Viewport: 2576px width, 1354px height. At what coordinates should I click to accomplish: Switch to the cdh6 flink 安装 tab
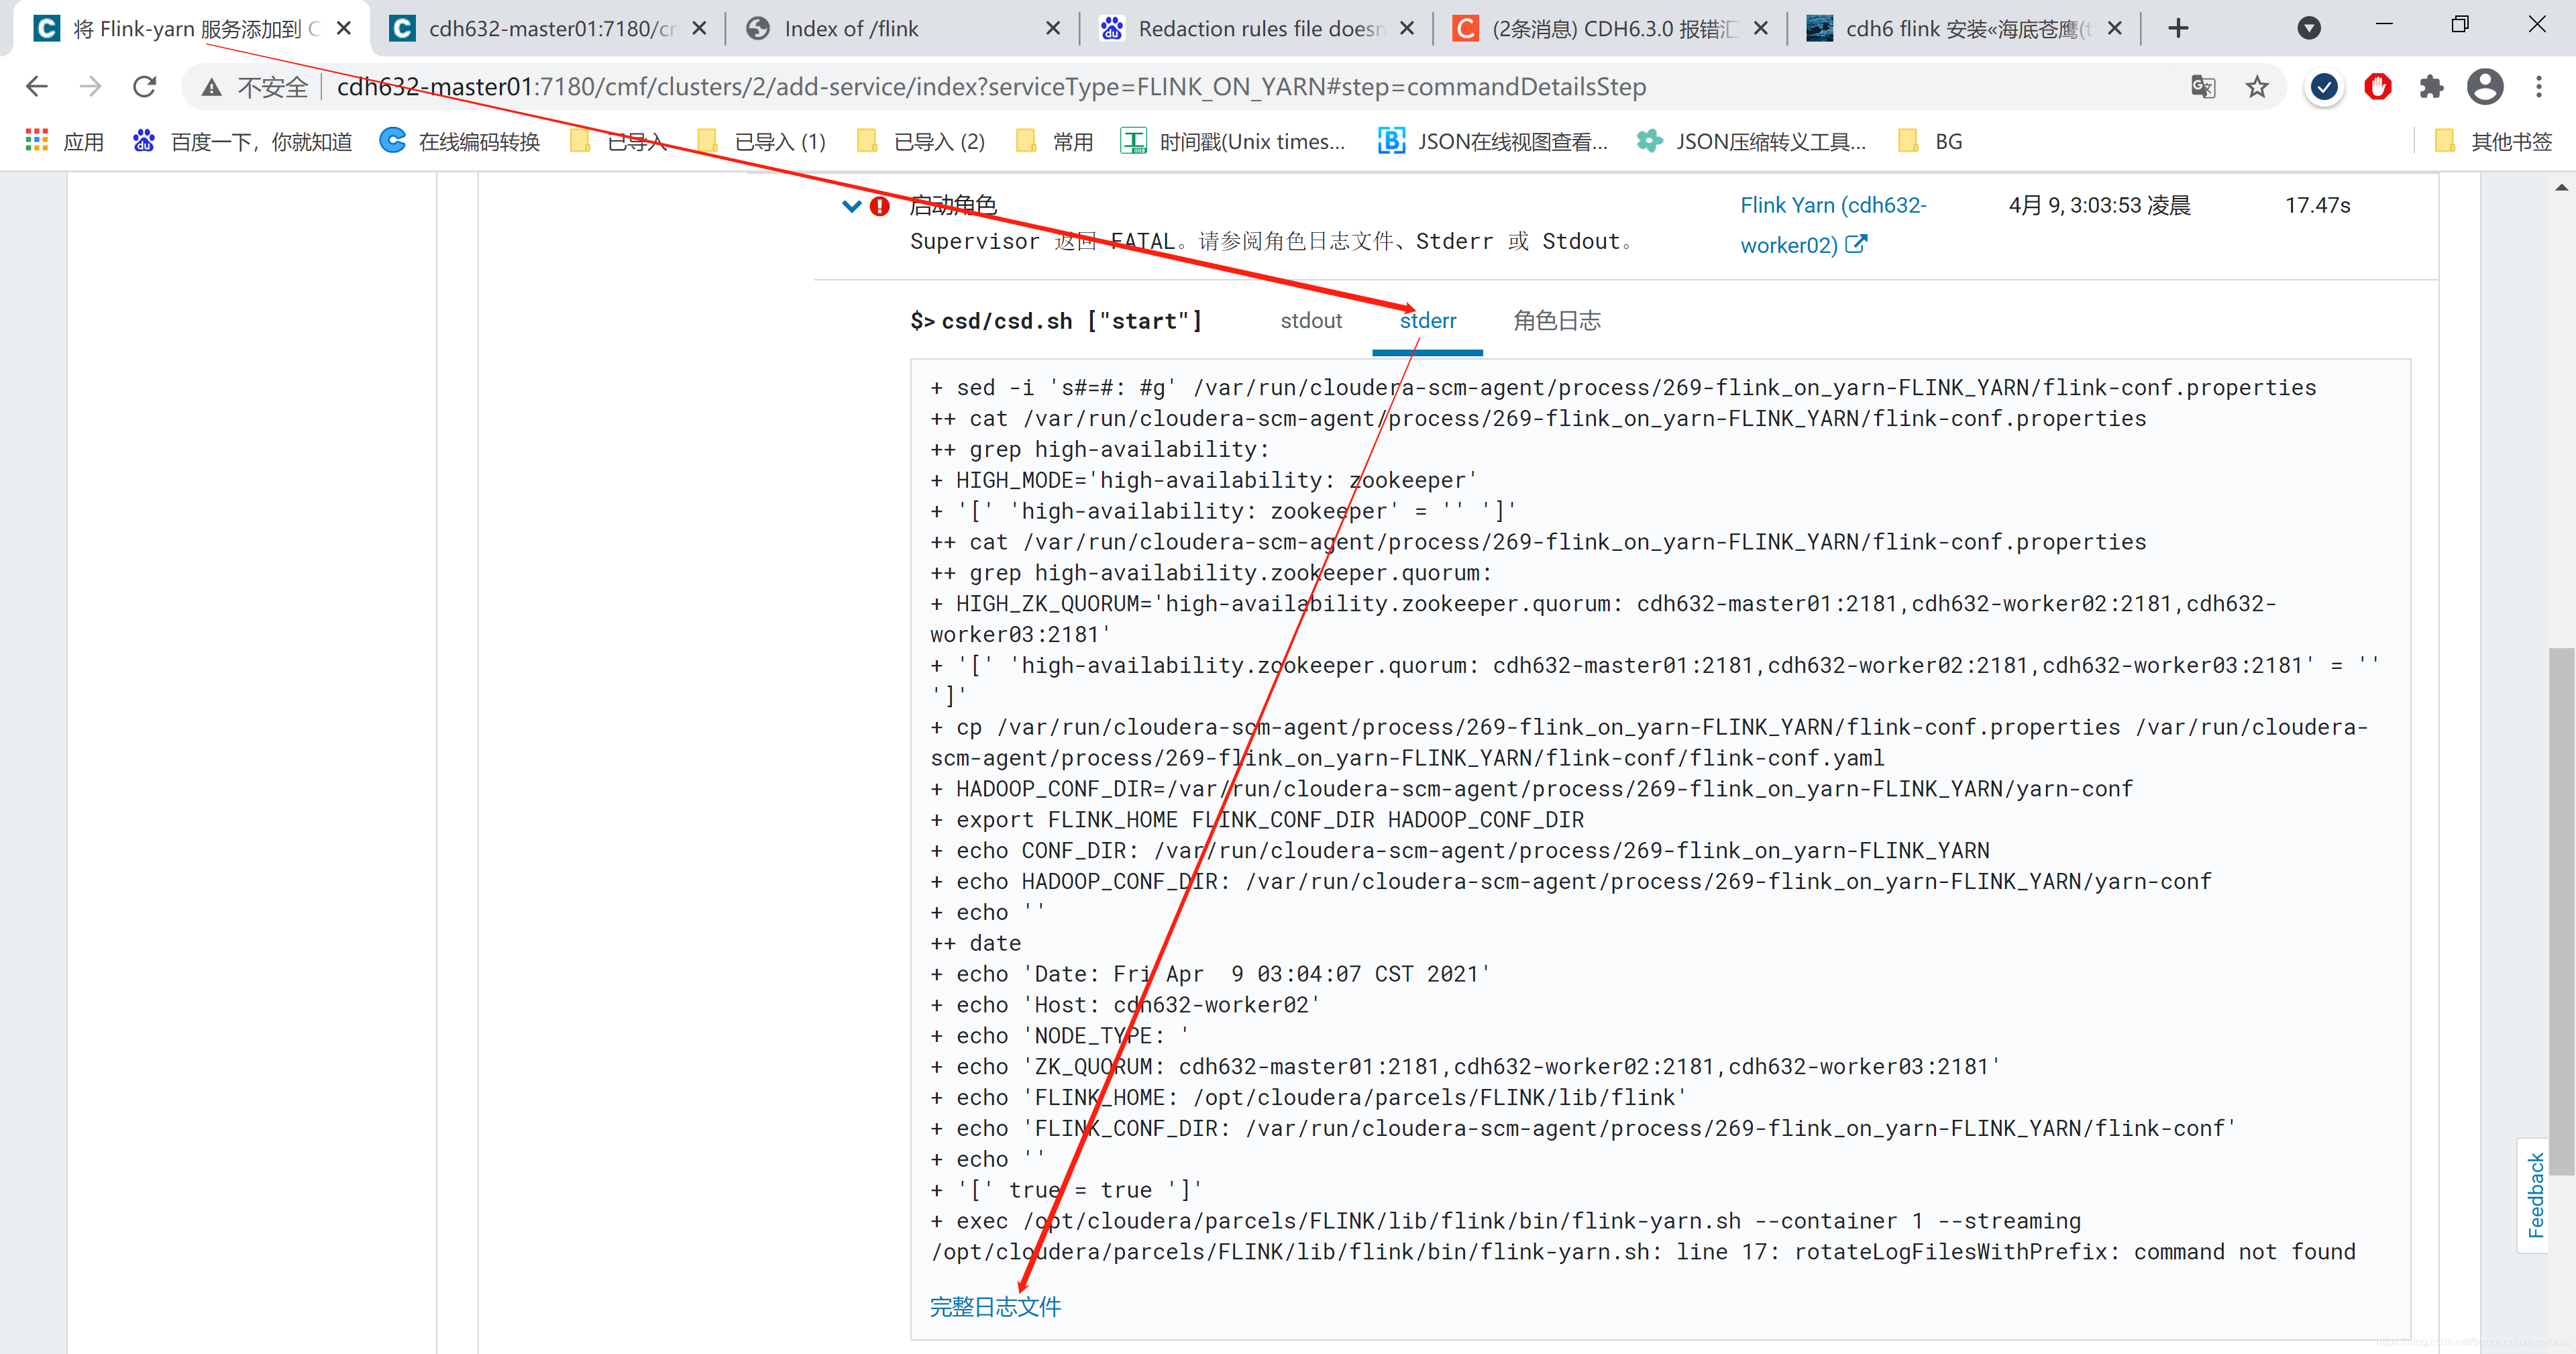pos(1965,28)
